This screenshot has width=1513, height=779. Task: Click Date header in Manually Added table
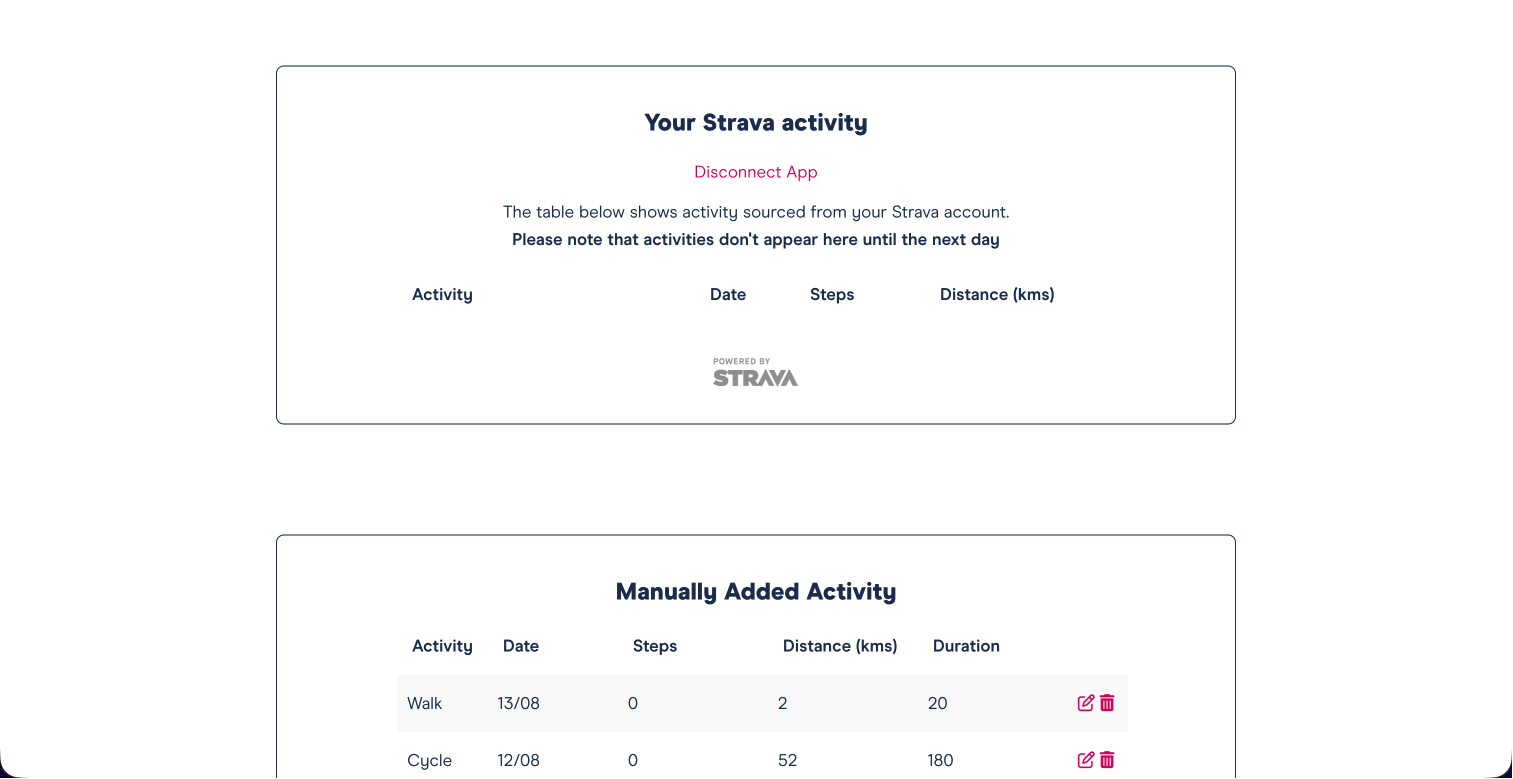tap(521, 646)
